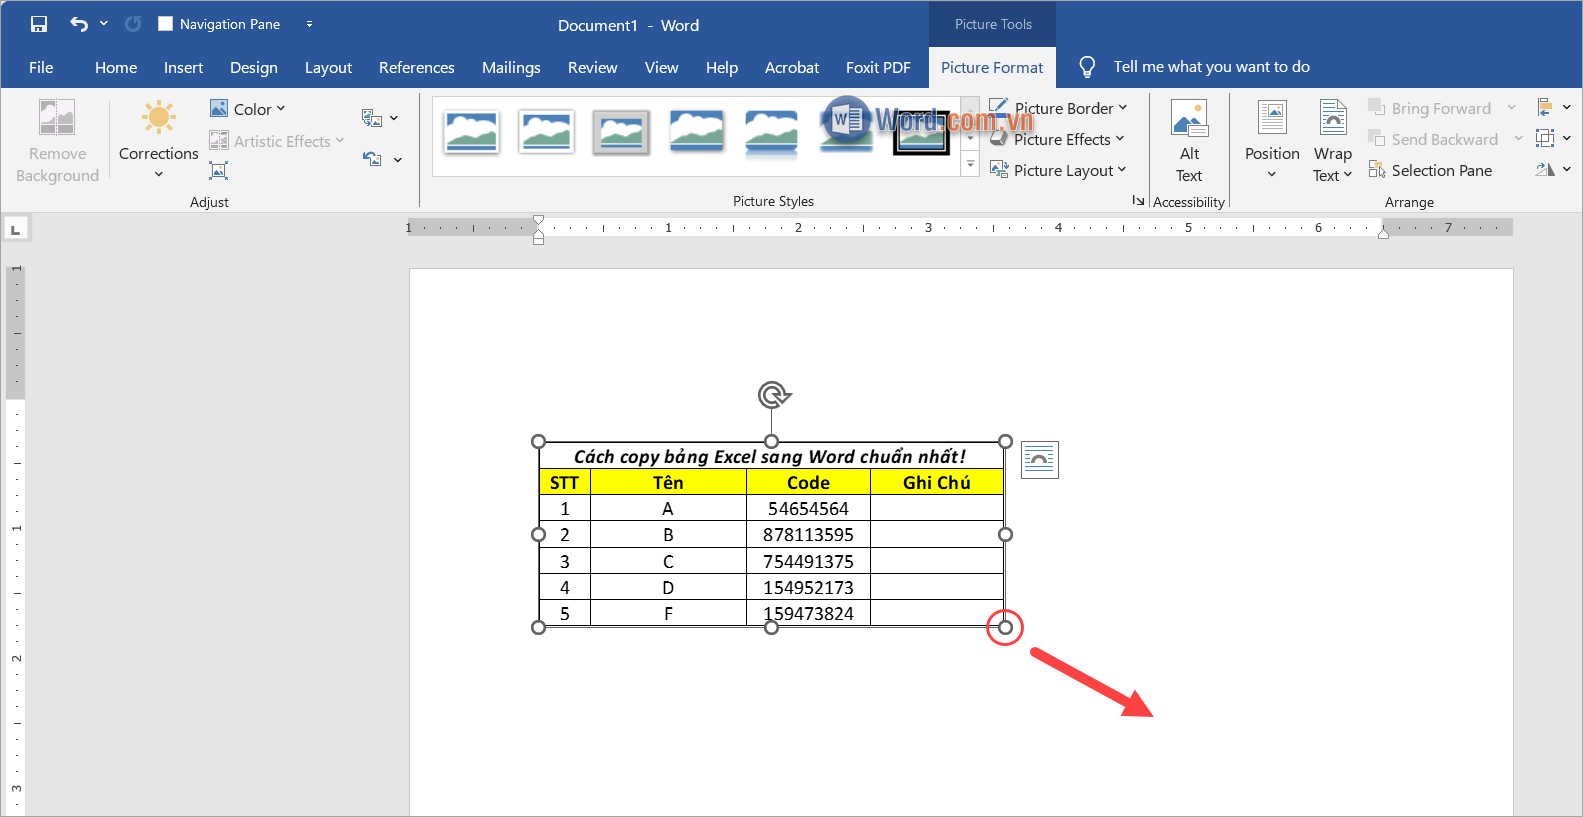Image resolution: width=1583 pixels, height=817 pixels.
Task: Undo the last action
Action: pyautogui.click(x=79, y=24)
